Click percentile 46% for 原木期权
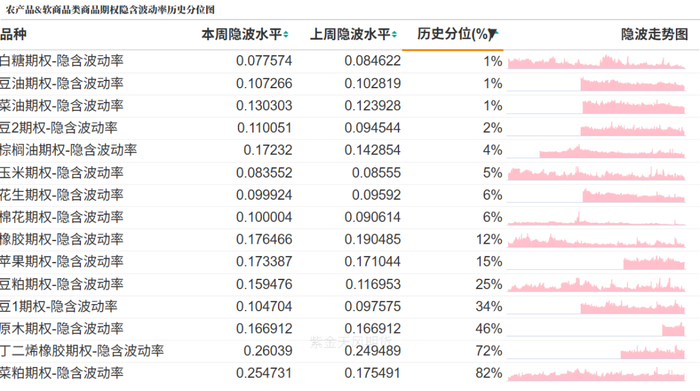This screenshot has width=700, height=391. click(489, 329)
